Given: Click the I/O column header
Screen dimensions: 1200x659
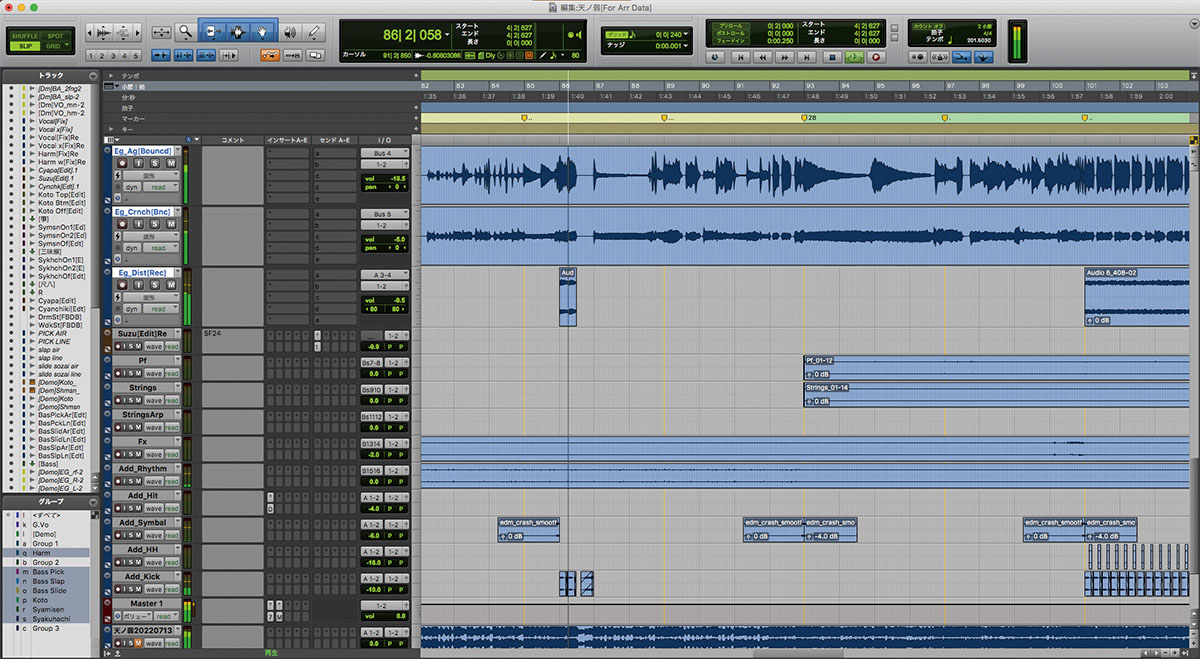Looking at the screenshot, I should [x=385, y=140].
